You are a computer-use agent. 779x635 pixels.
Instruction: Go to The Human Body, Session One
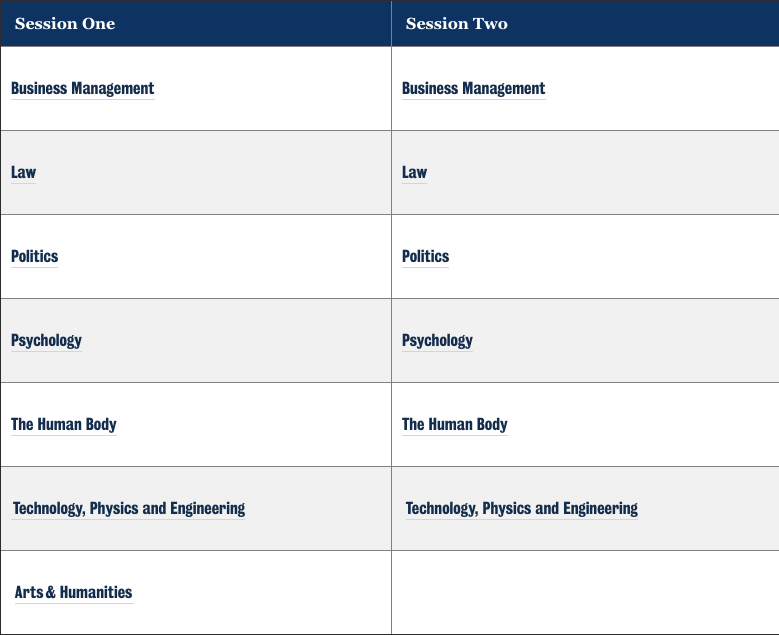pos(63,424)
